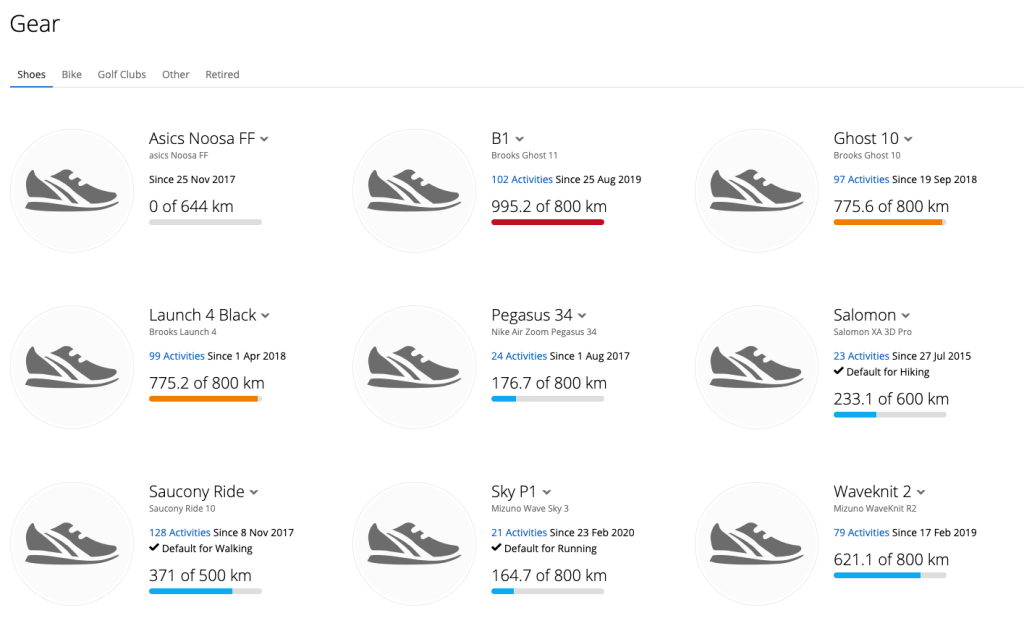Click the Default for Walking checkmark
This screenshot has width=1024, height=618.
pyautogui.click(x=154, y=548)
